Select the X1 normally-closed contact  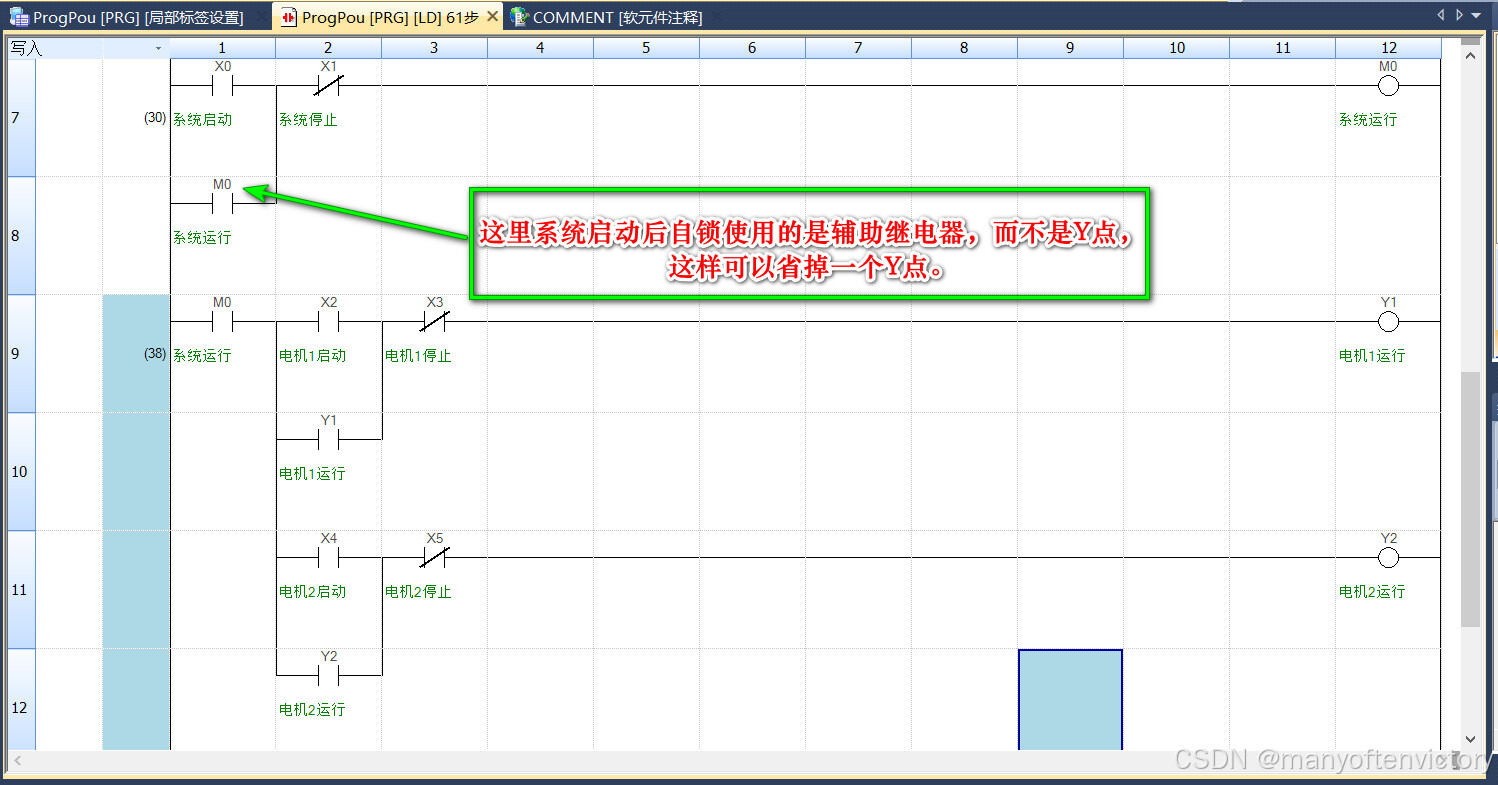tap(328, 86)
